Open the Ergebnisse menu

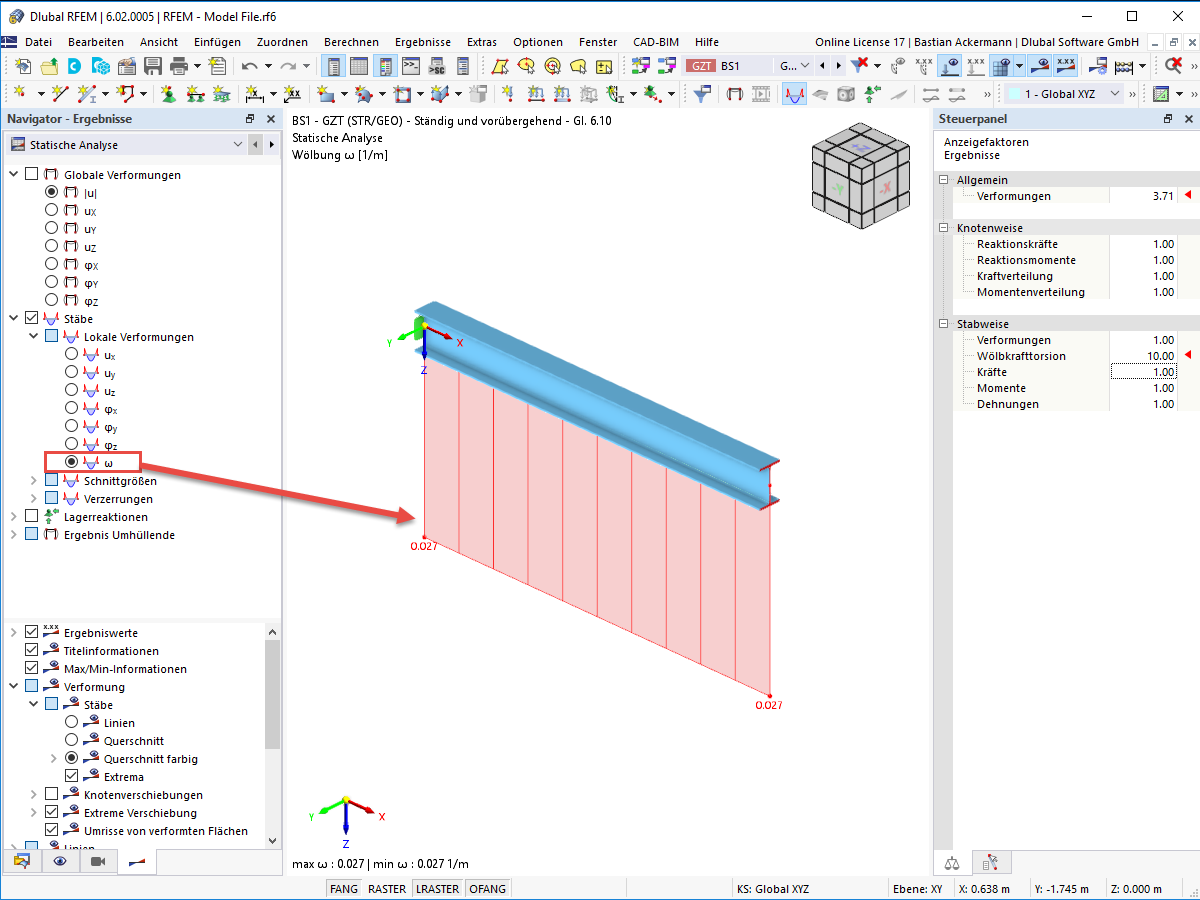pos(423,42)
